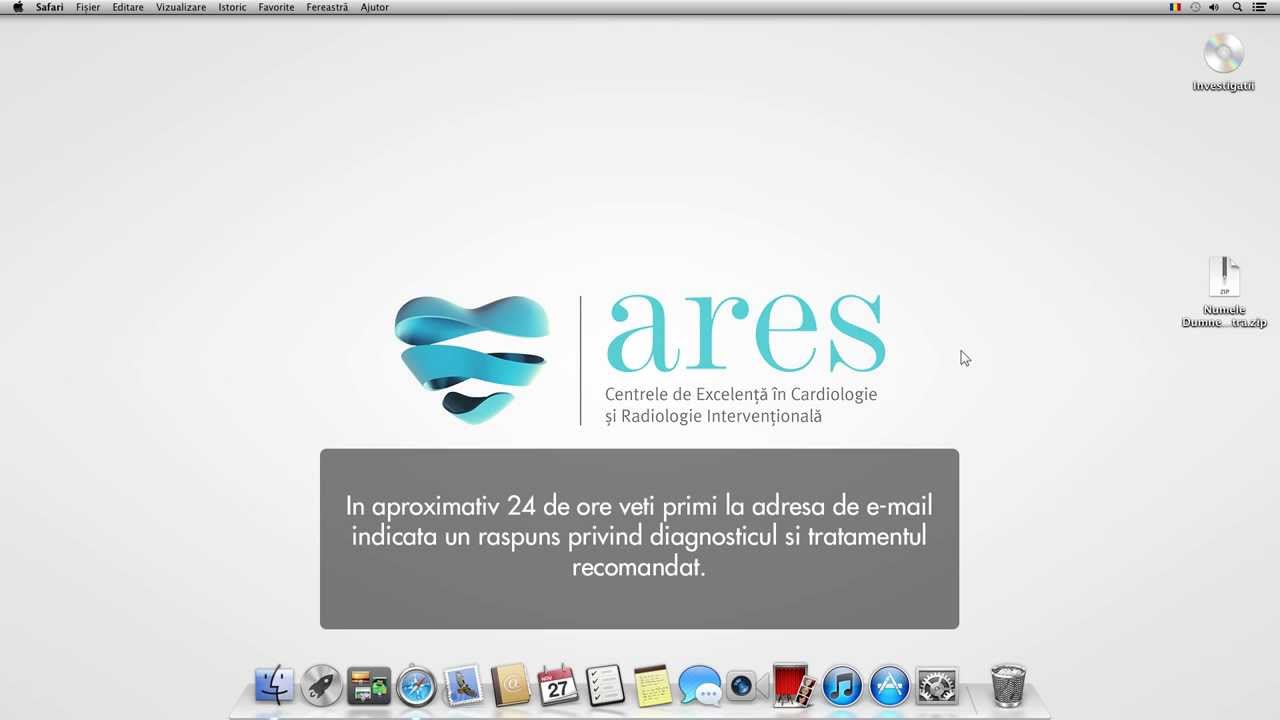
Task: Open Launchpad from the Dock
Action: coord(321,686)
